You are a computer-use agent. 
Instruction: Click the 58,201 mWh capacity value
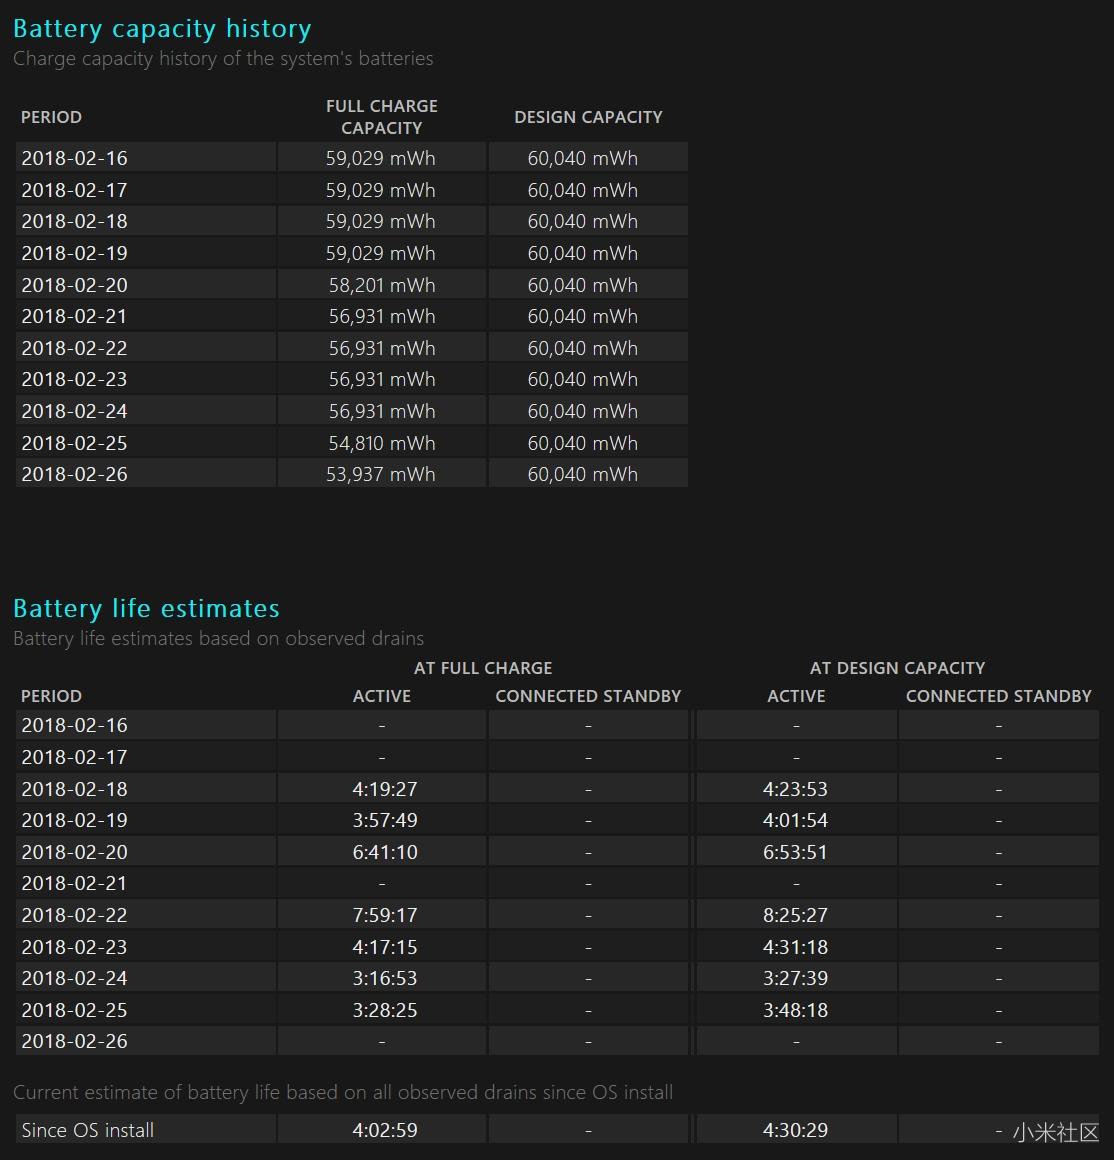pyautogui.click(x=381, y=285)
